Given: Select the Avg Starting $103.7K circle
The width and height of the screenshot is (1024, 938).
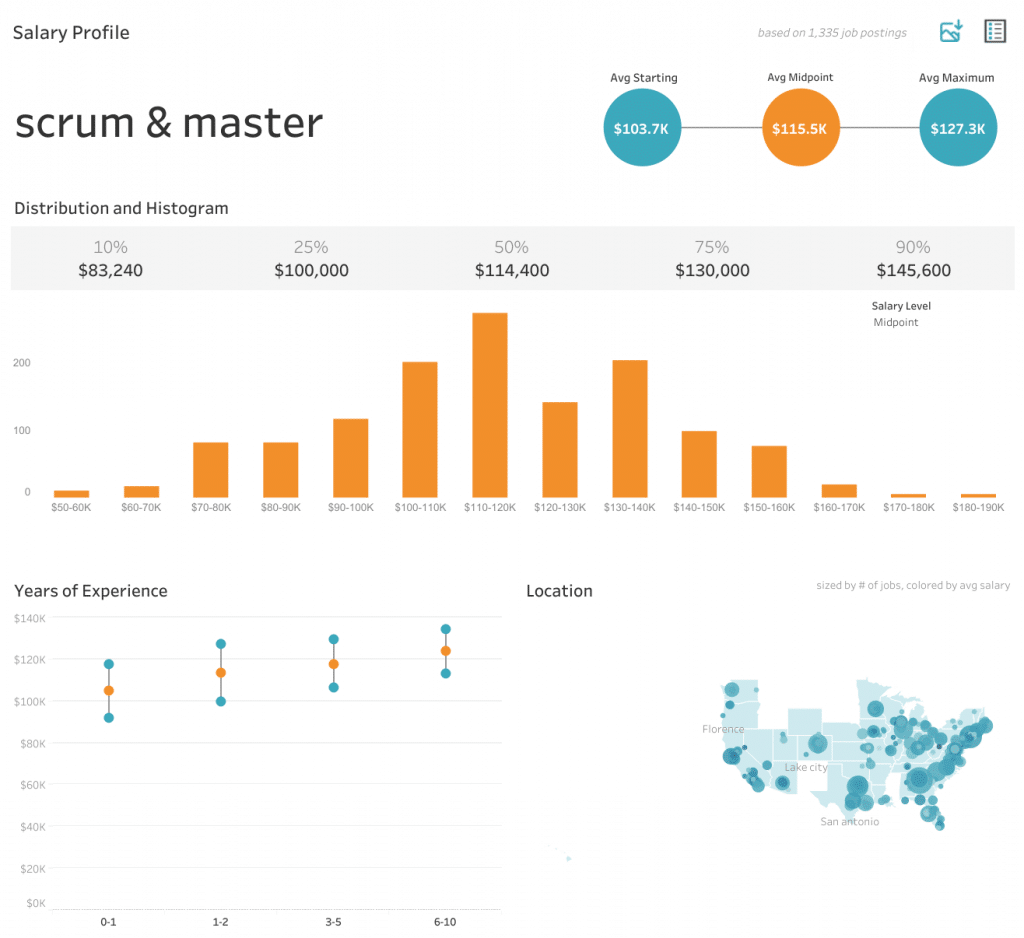Looking at the screenshot, I should click(x=642, y=127).
